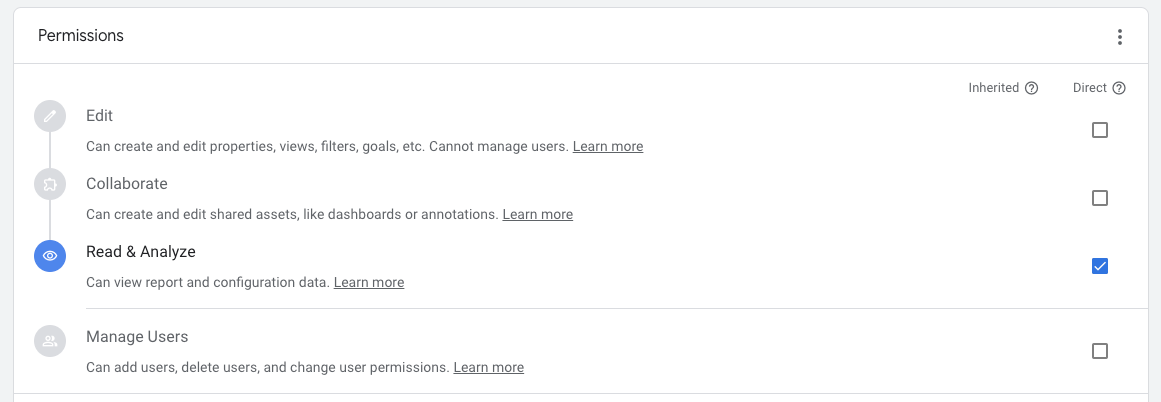The height and width of the screenshot is (402, 1161).
Task: Click the Edit pencil icon
Action: (x=50, y=116)
